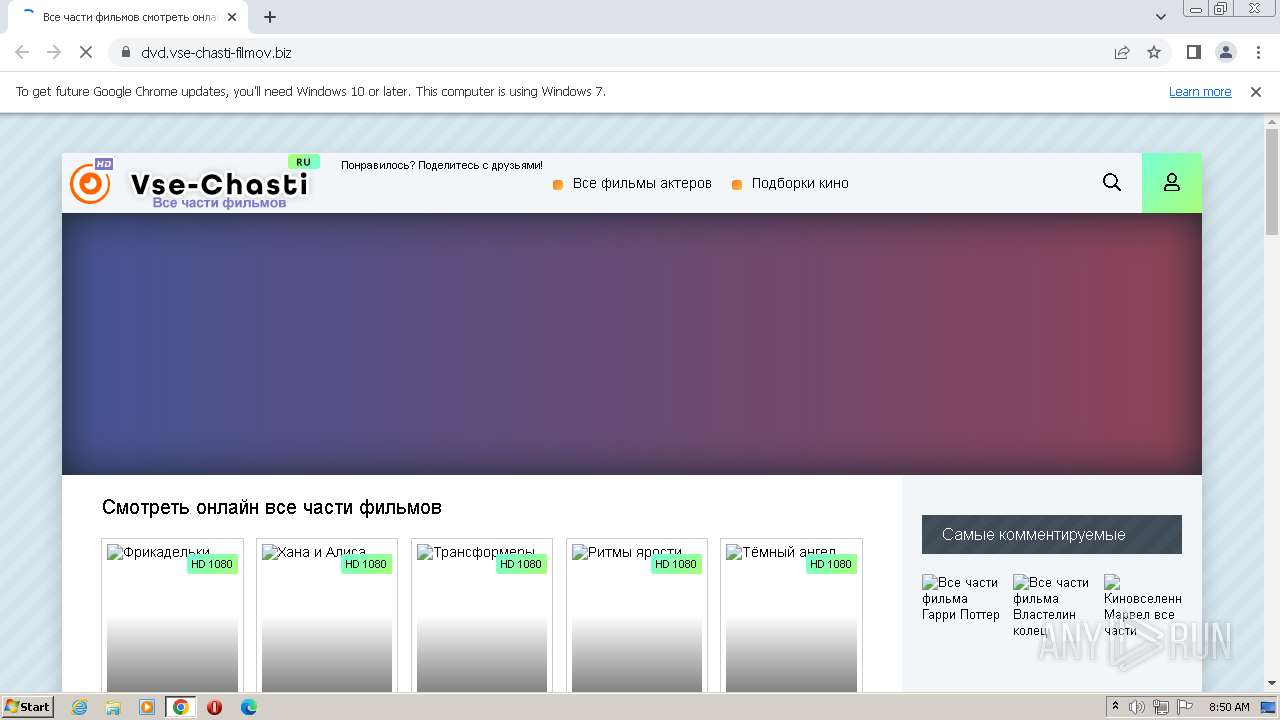The height and width of the screenshot is (720, 1280).
Task: Click 'Понравилось? Поделитесь с друзьями!' text
Action: pyautogui.click(x=442, y=165)
